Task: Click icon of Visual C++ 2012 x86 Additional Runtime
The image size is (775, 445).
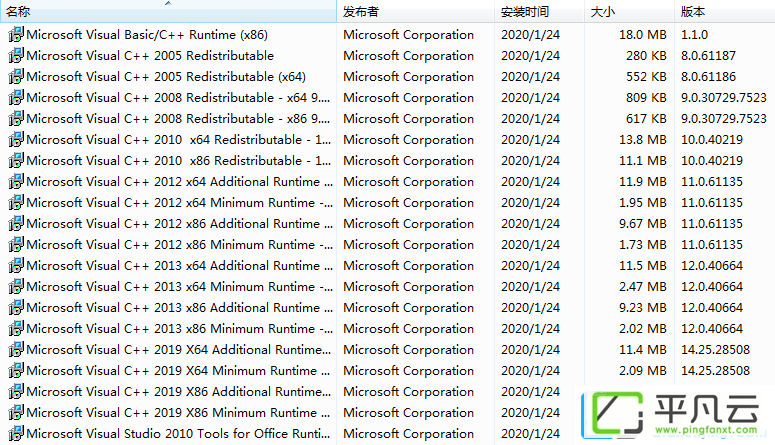Action: [x=16, y=223]
